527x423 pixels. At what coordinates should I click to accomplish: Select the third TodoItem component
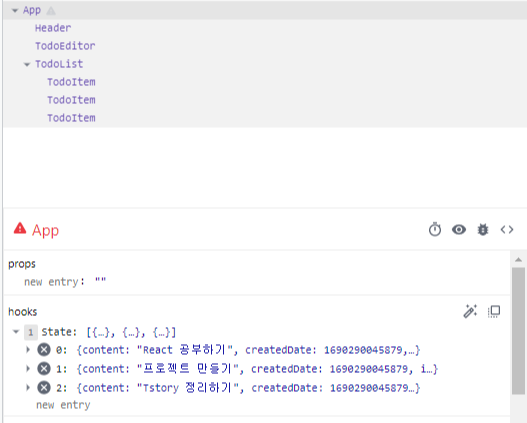coord(71,118)
